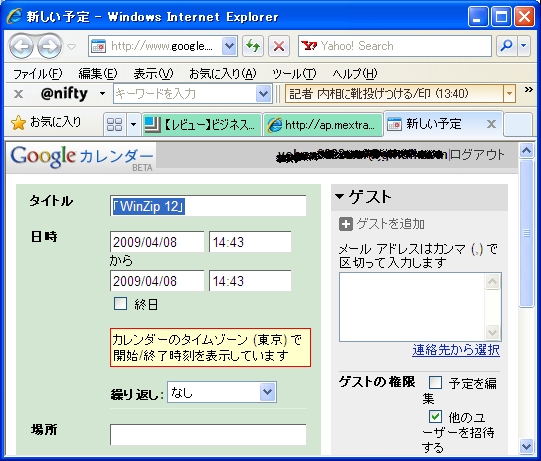Click the guest email addresses text area
Viewport: 541px width, 461px height.
412,307
